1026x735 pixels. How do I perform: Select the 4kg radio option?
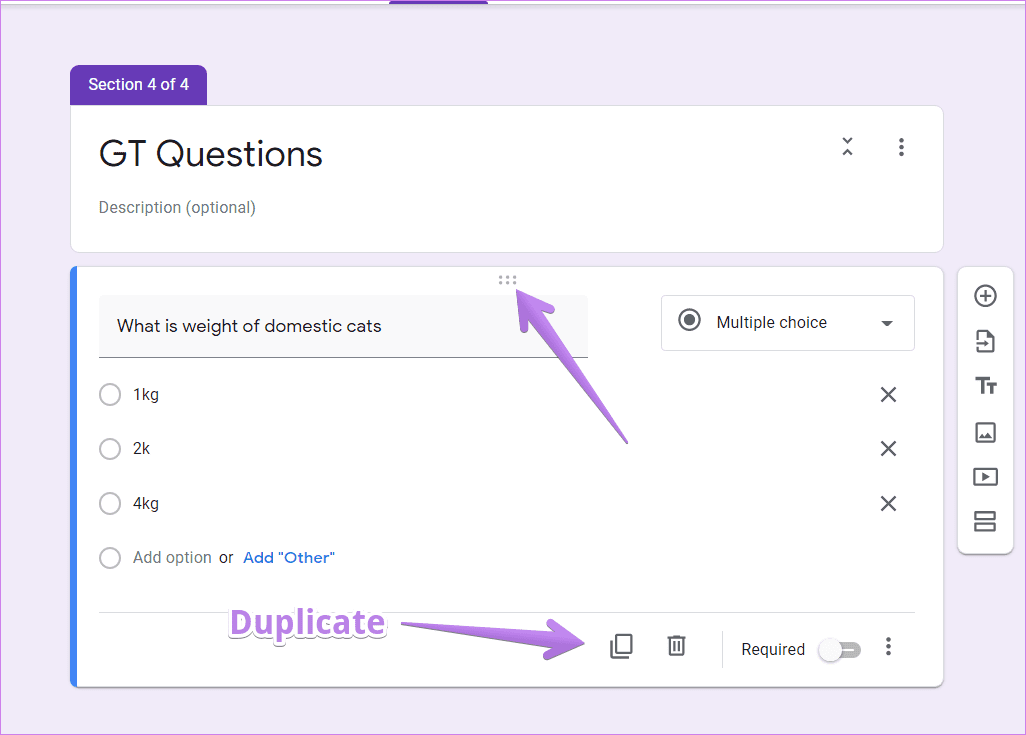pos(110,503)
